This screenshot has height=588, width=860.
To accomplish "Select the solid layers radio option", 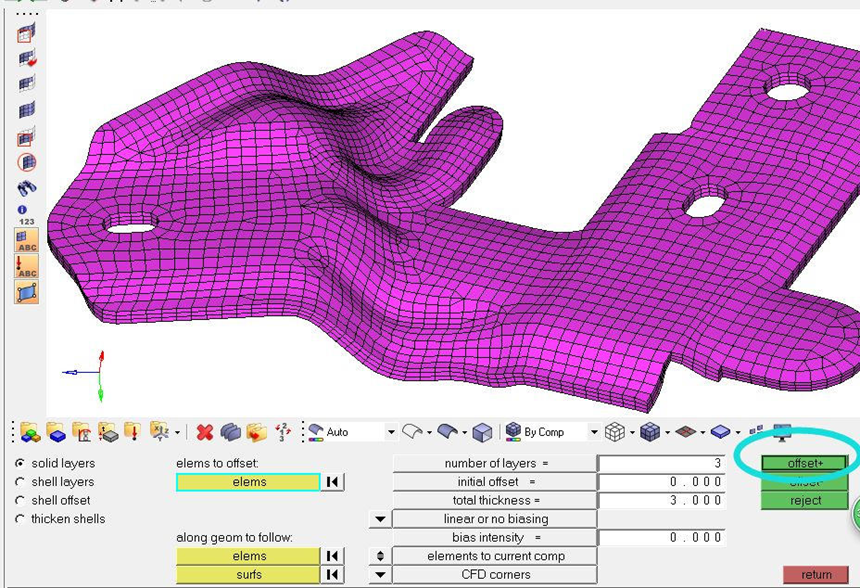I will (x=20, y=463).
